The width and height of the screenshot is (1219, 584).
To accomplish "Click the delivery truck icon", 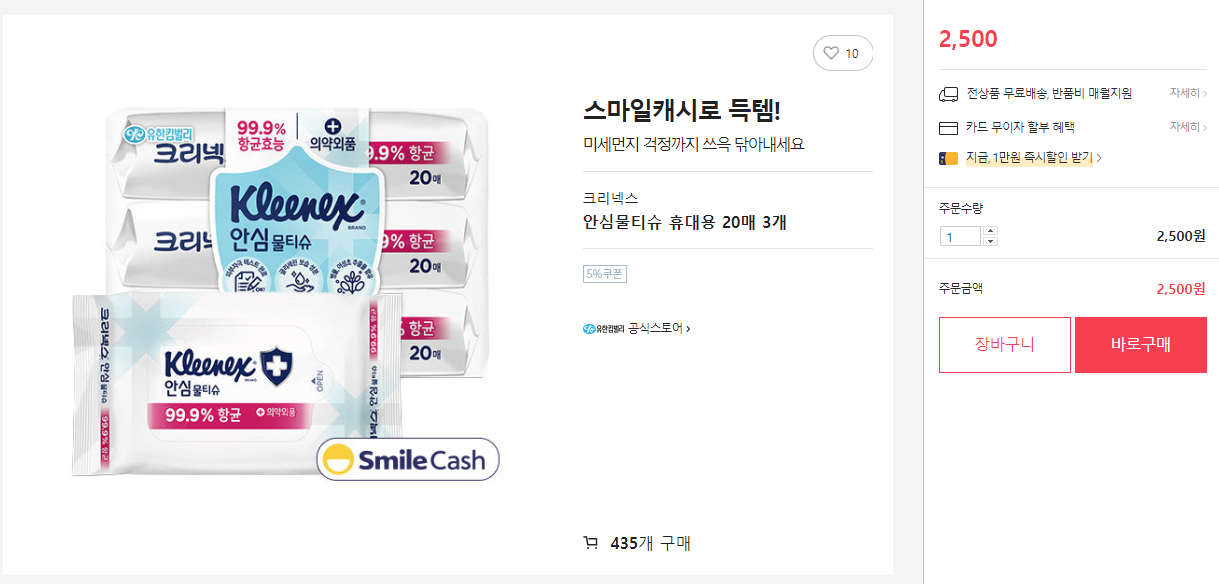I will point(948,94).
